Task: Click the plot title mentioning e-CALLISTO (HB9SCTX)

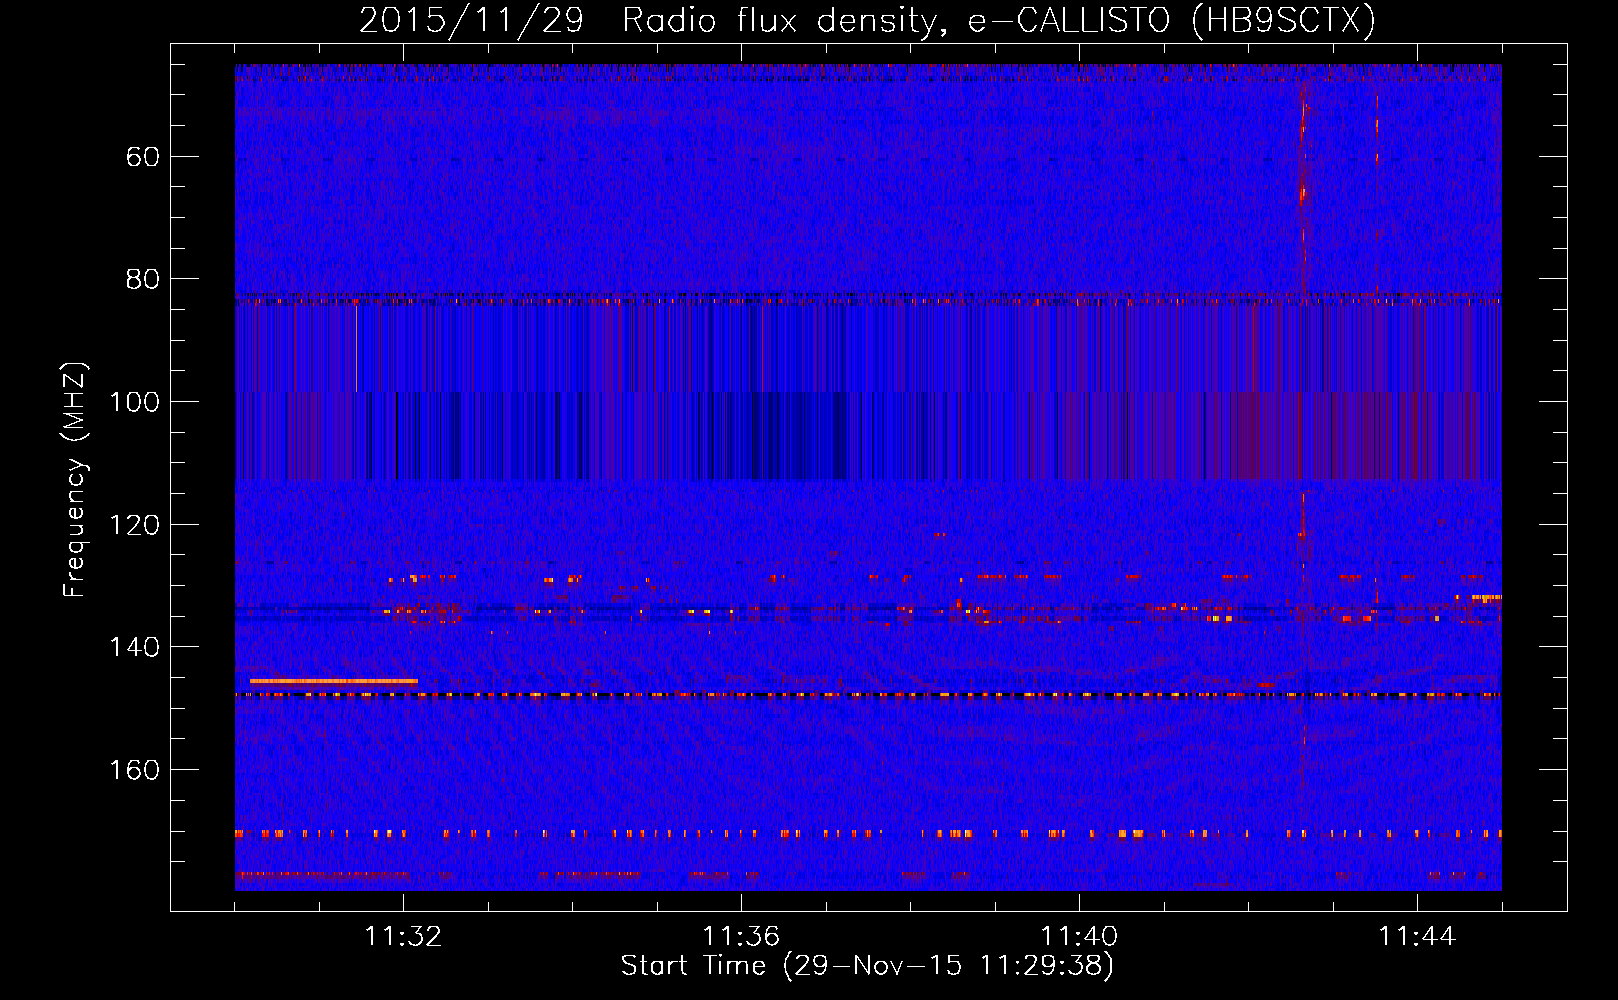Action: coord(867,20)
